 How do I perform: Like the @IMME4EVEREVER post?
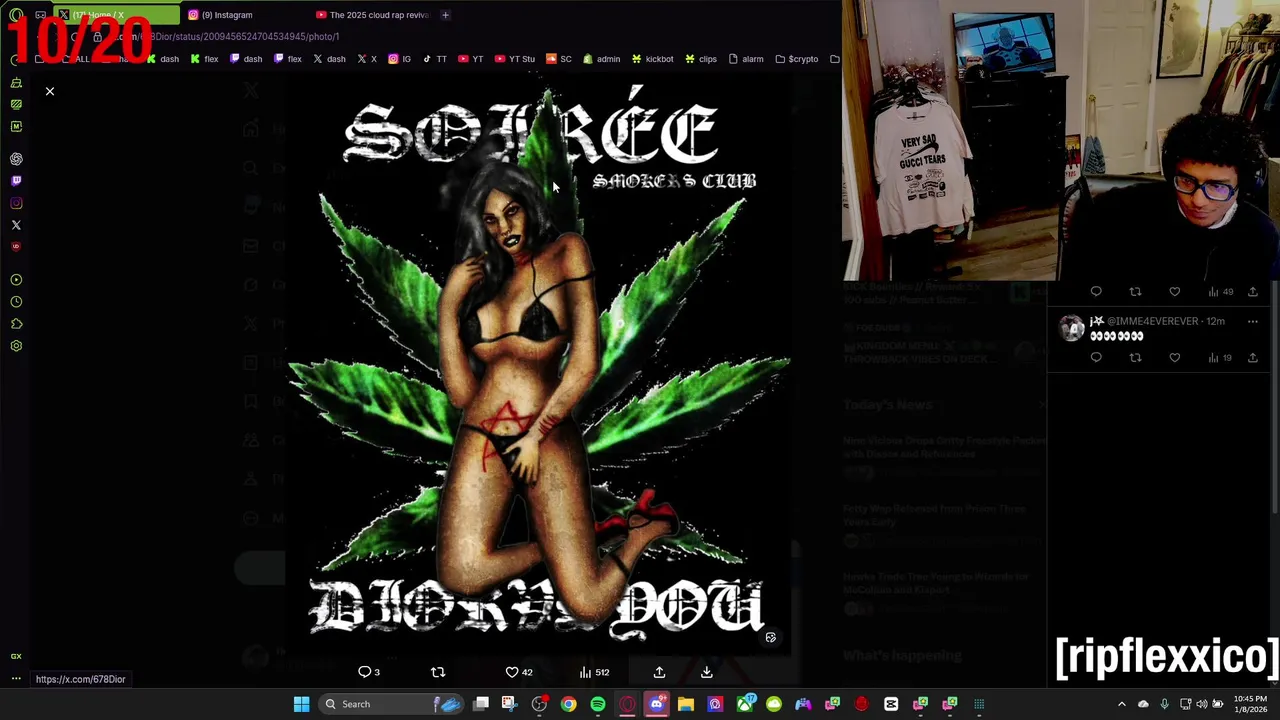pos(1174,357)
